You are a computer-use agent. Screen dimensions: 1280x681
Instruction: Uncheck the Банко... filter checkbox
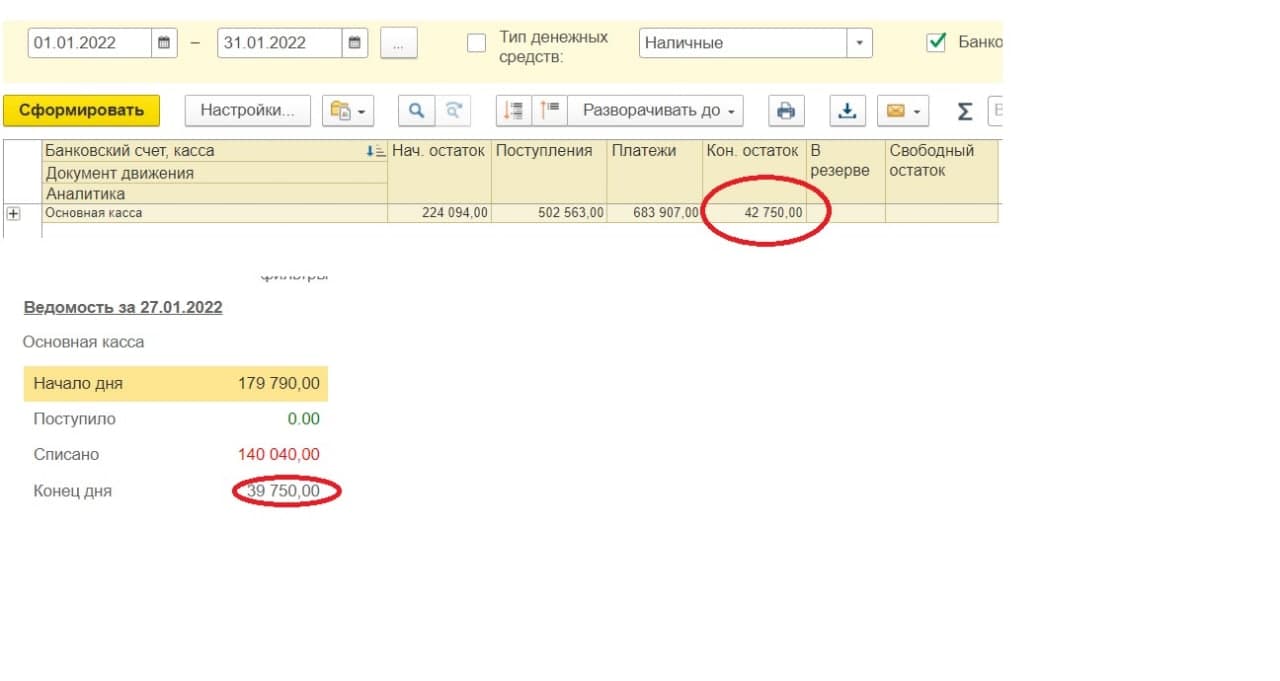(x=936, y=43)
